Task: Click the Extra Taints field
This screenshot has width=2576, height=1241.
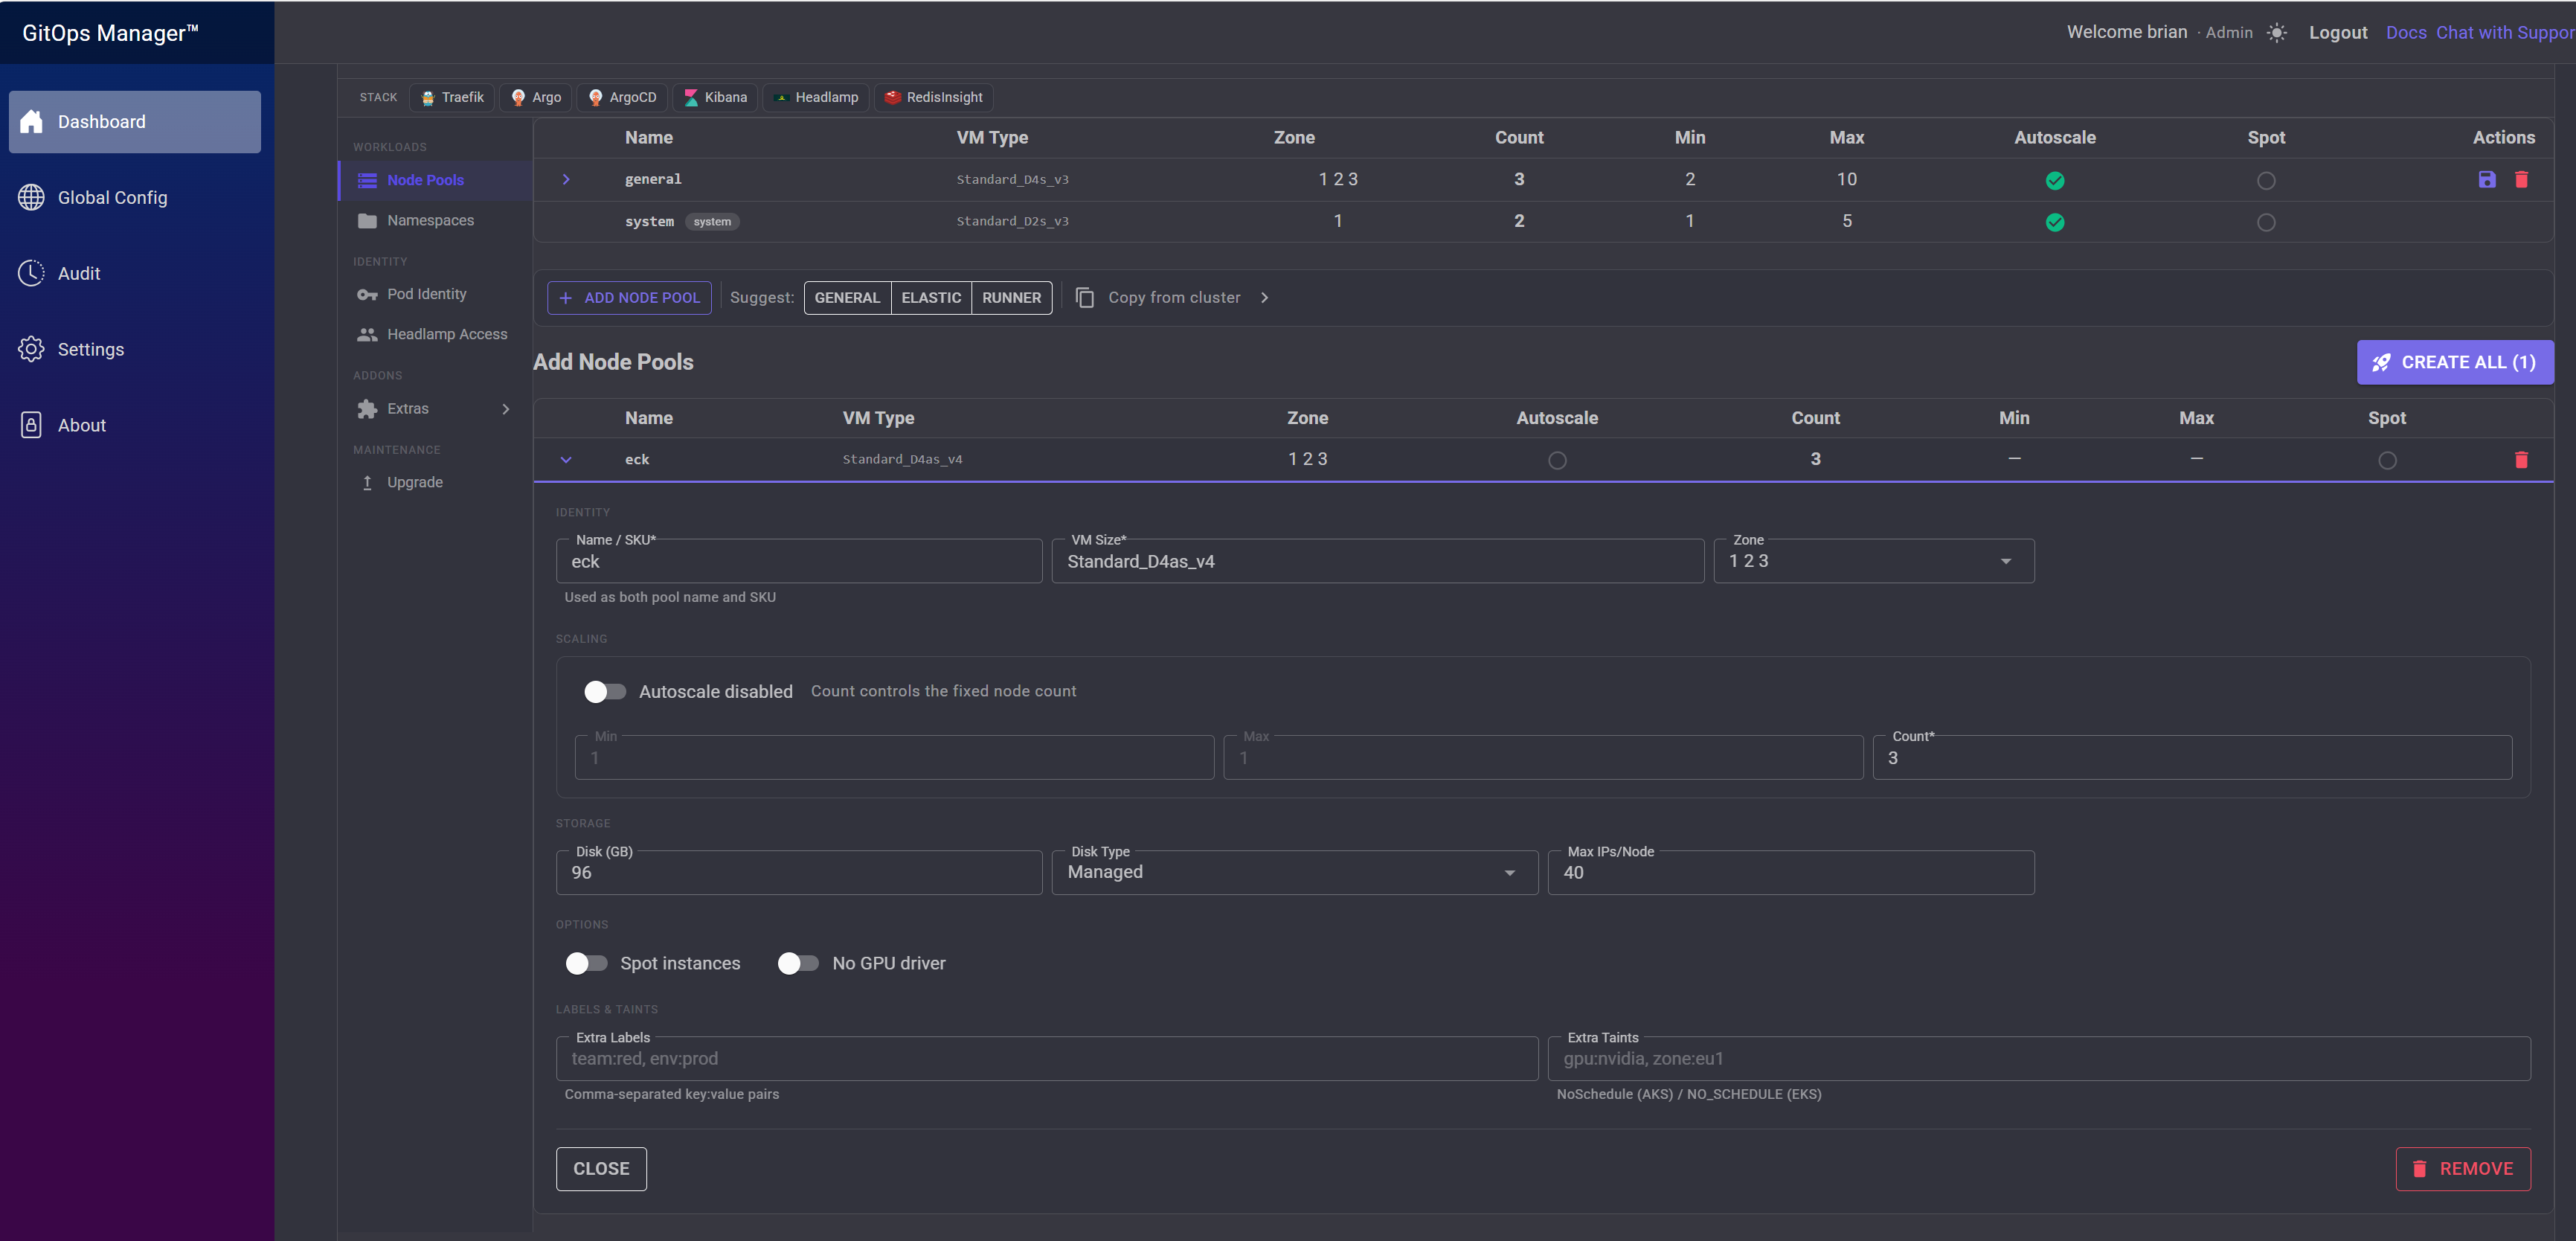Action: [2038, 1058]
